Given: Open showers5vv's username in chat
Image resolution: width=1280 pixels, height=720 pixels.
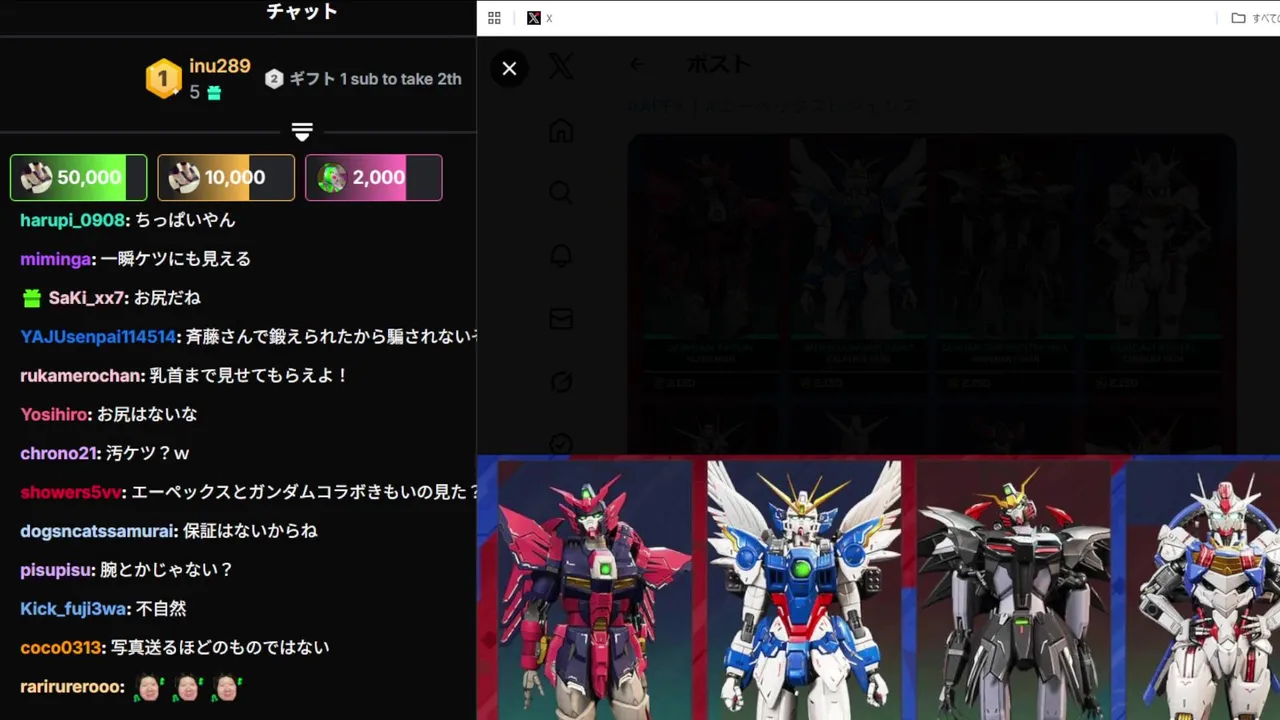Looking at the screenshot, I should coord(71,492).
